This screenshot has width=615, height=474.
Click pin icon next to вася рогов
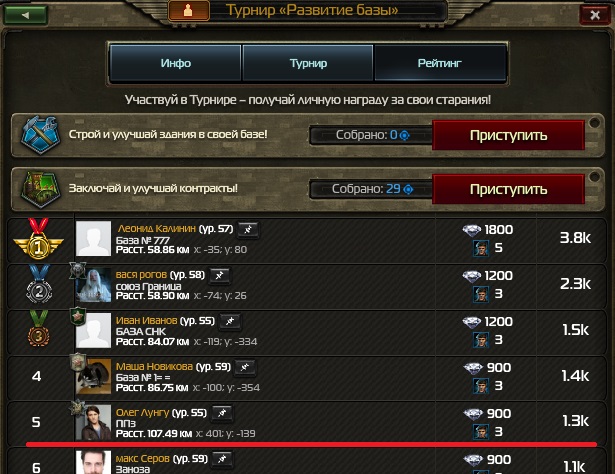[220, 275]
